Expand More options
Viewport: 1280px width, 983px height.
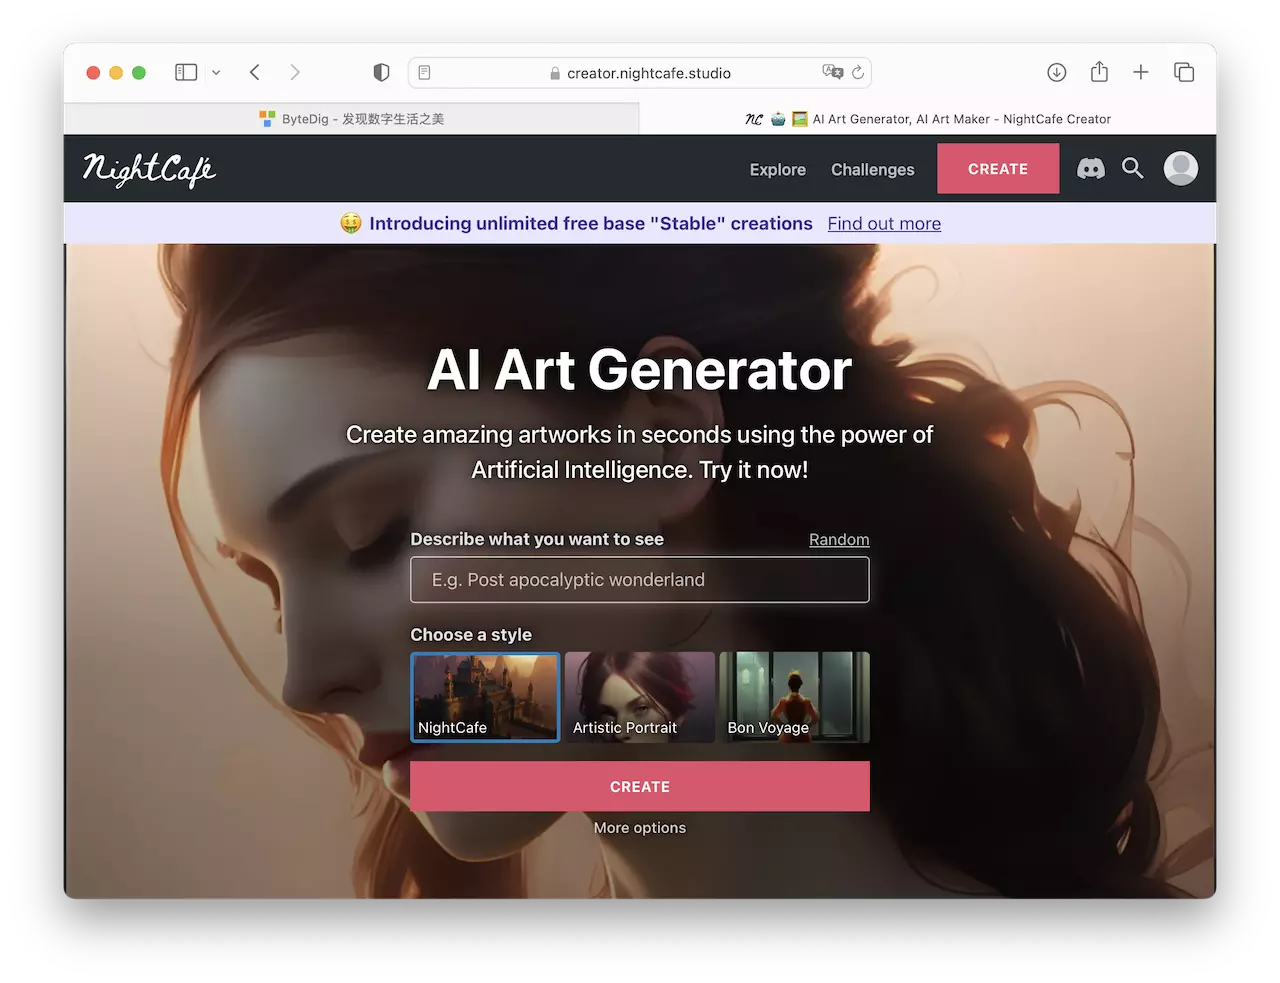click(640, 828)
